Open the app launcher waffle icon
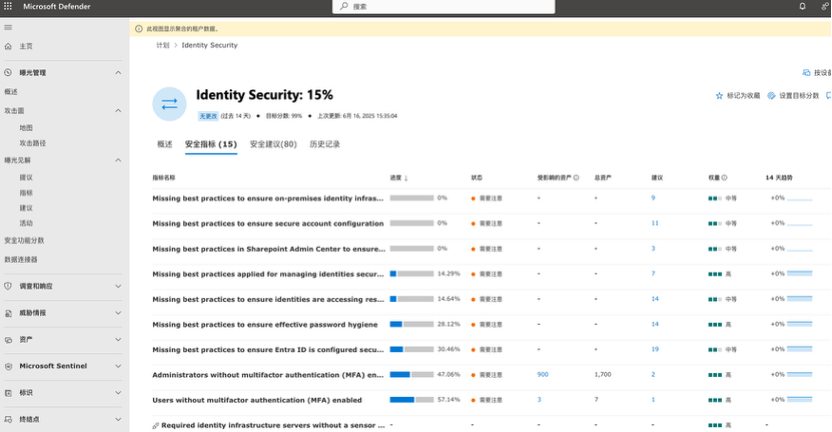 [x=8, y=6]
